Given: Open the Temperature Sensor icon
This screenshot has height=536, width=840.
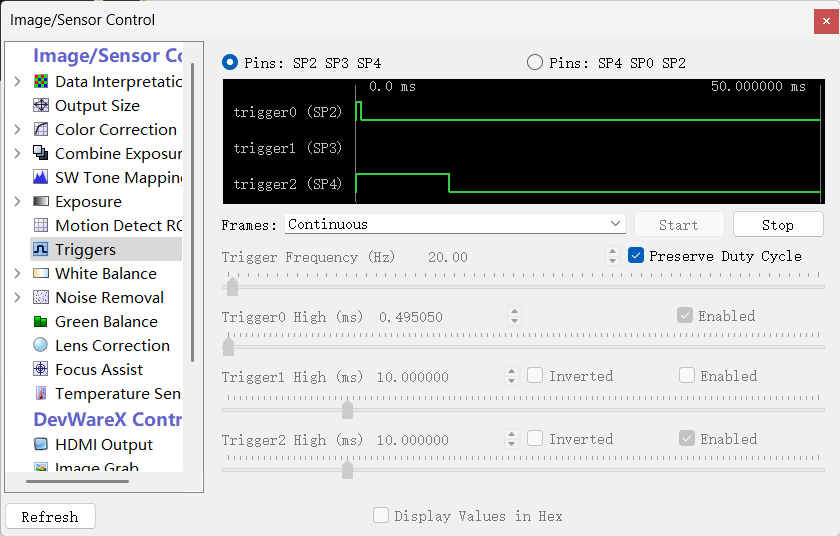Looking at the screenshot, I should coord(41,394).
